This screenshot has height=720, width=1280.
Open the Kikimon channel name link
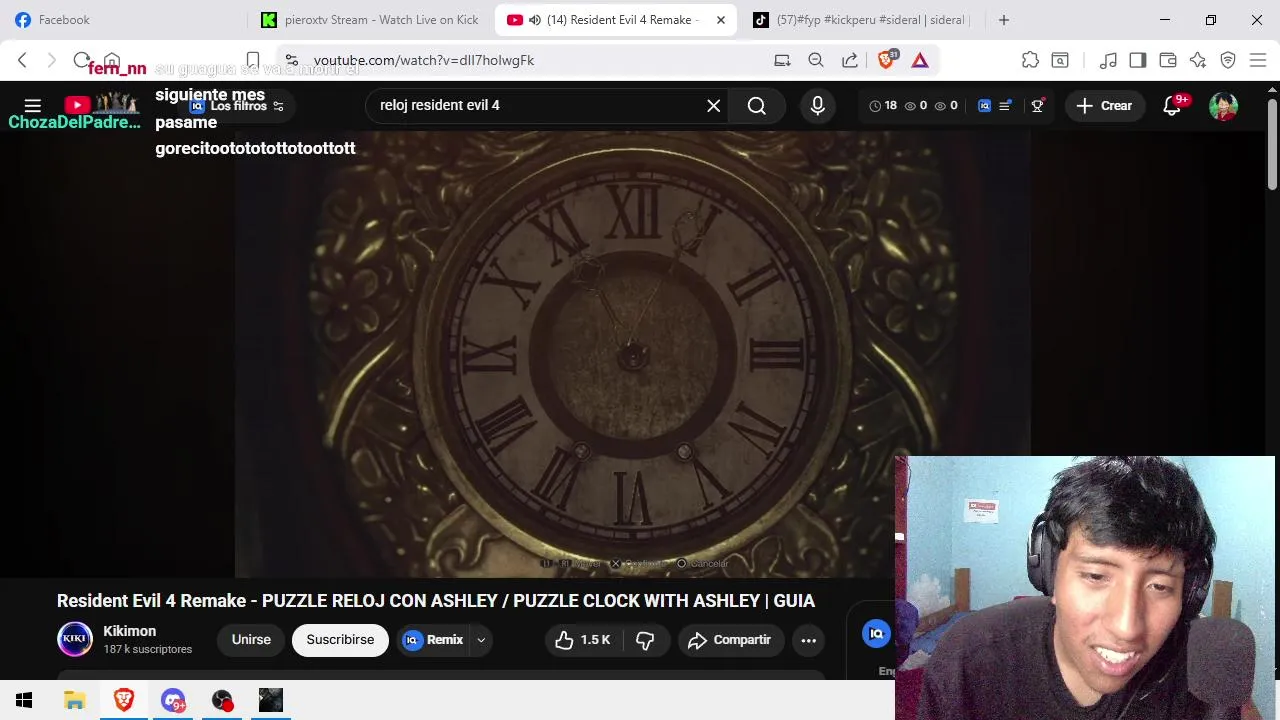coord(130,631)
